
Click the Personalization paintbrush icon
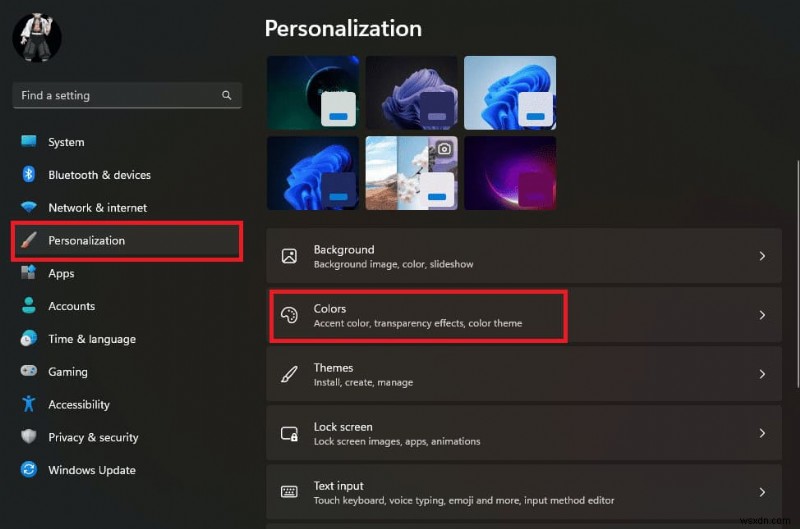point(29,240)
